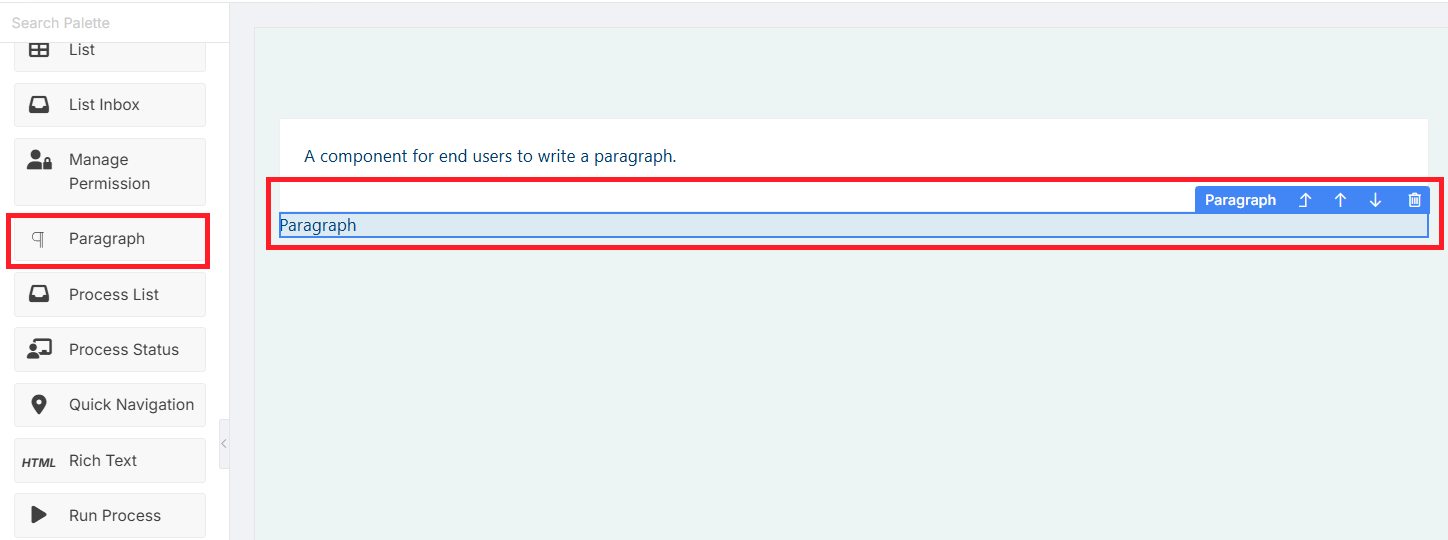1448x540 pixels.
Task: Select parent element via bent up-arrow icon
Action: pyautogui.click(x=1305, y=200)
